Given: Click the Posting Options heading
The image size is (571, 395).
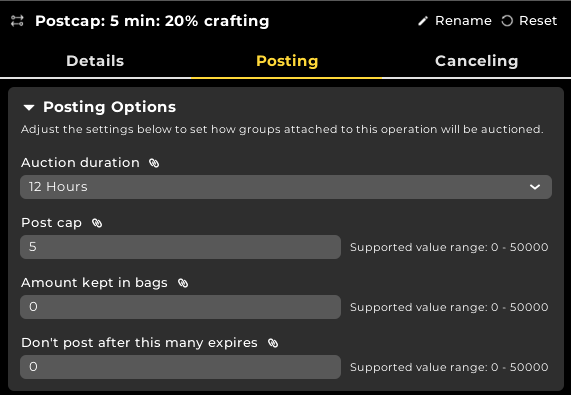Looking at the screenshot, I should click(109, 107).
